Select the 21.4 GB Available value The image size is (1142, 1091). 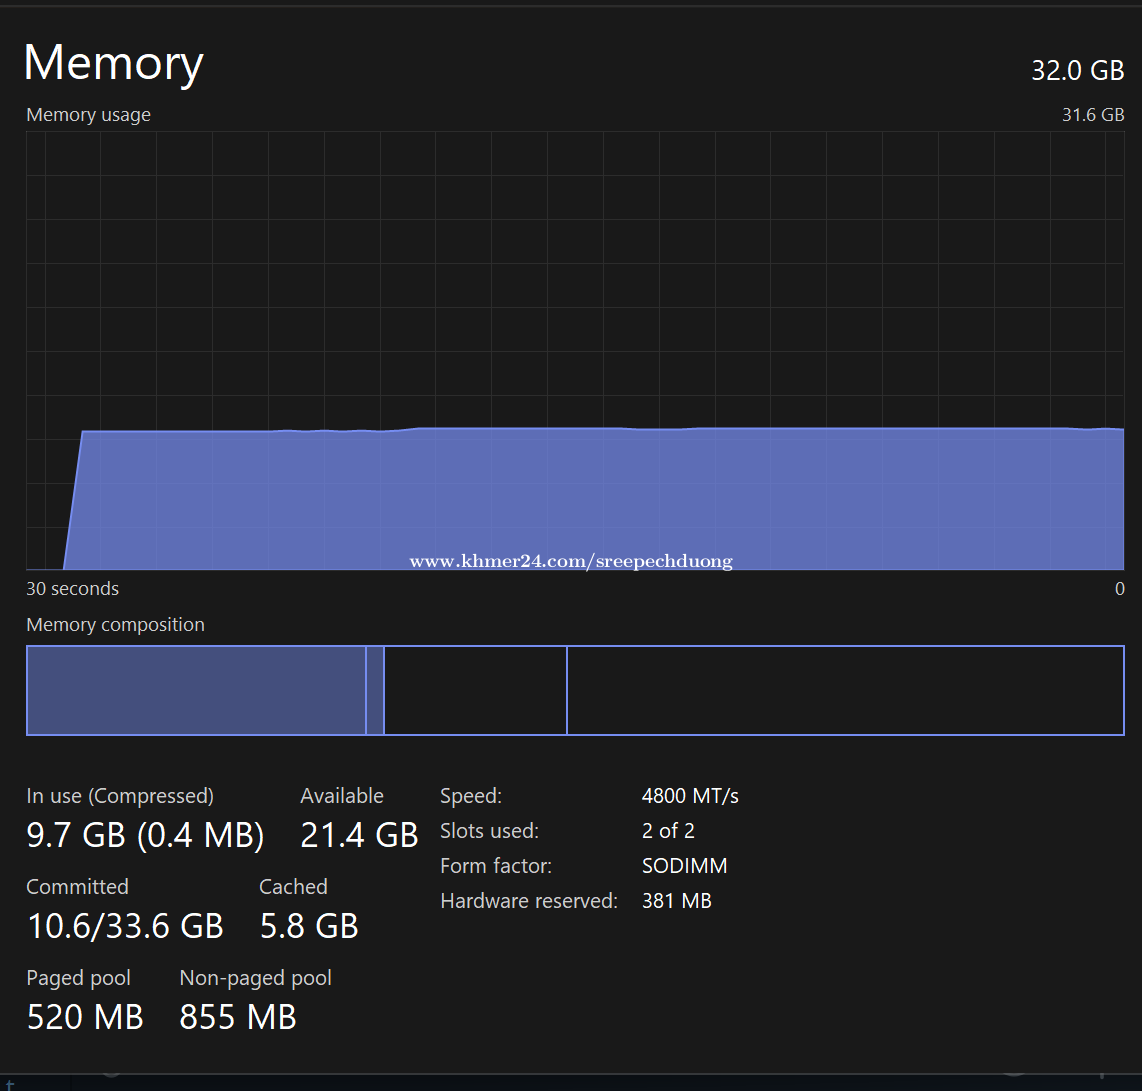pos(359,834)
